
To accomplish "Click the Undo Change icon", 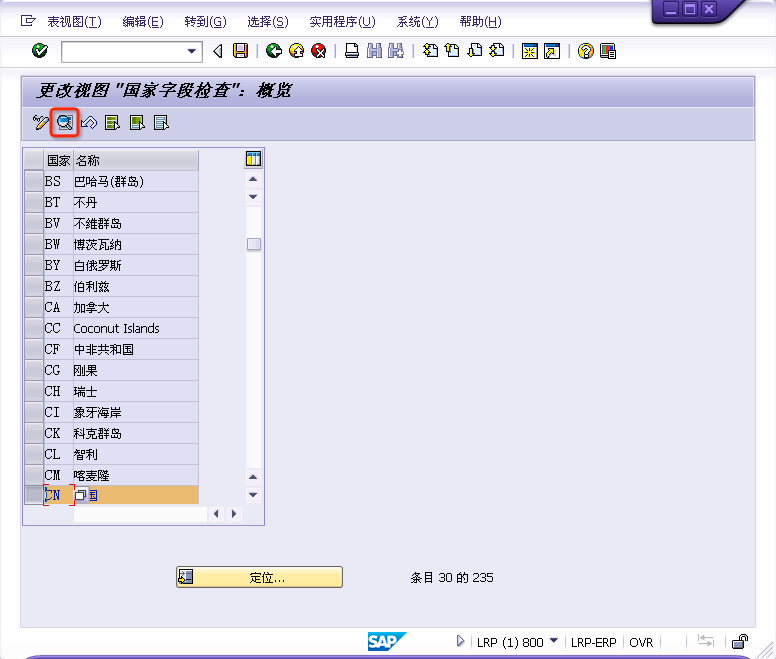I will coord(89,122).
